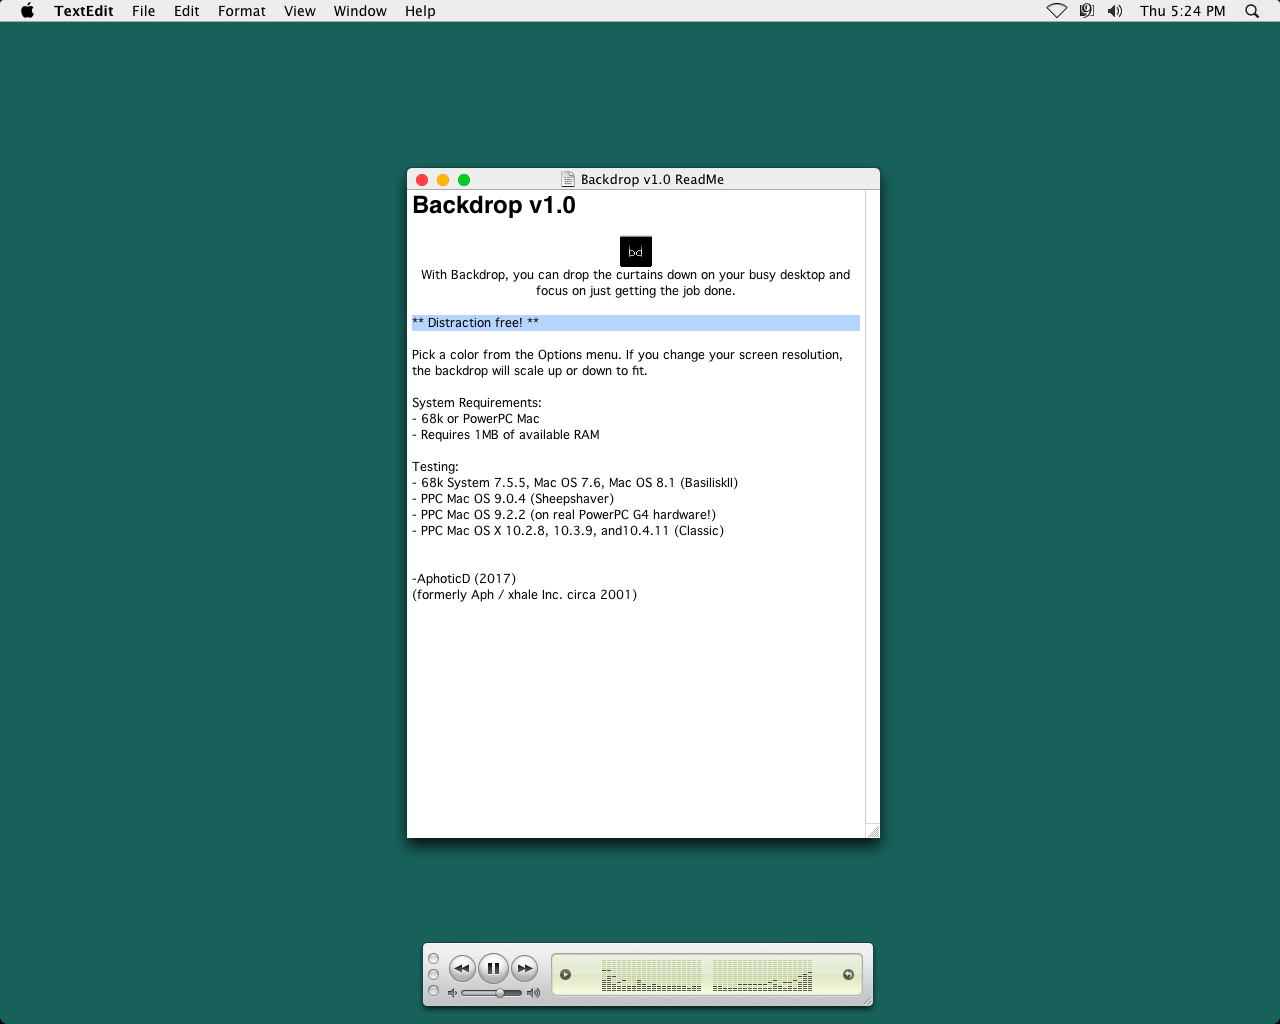Screen dimensions: 1280x1024
Task: Click the '- 68k or PowerPC Mac' line
Action: pyautogui.click(x=476, y=419)
